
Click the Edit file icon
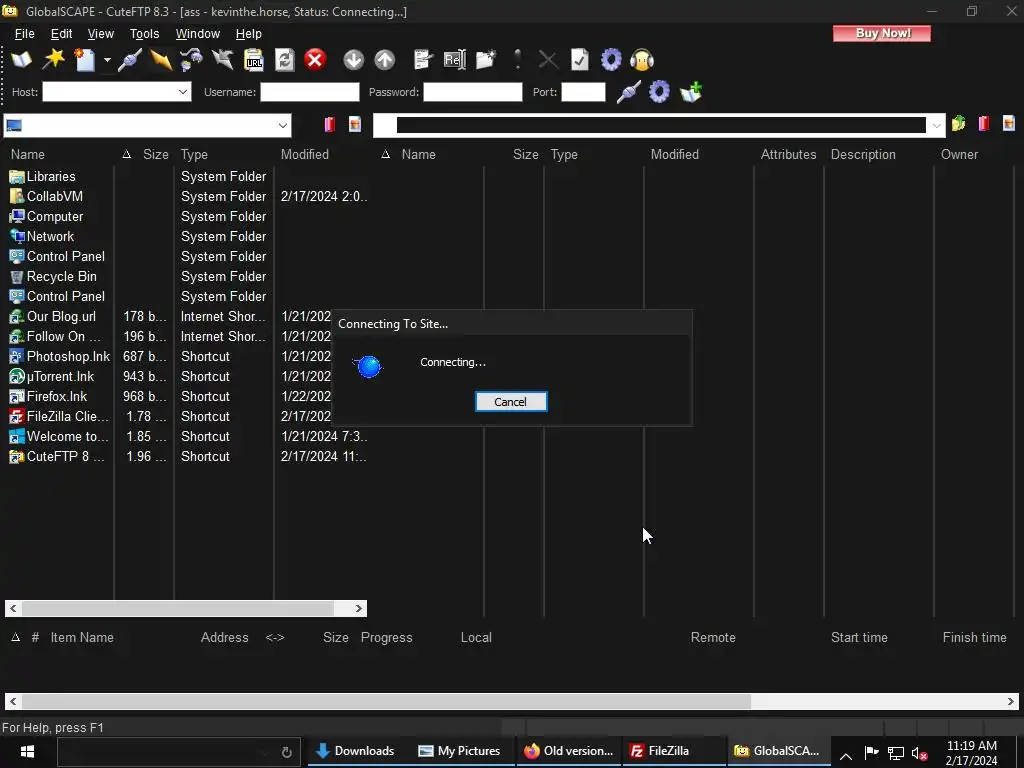tap(423, 60)
